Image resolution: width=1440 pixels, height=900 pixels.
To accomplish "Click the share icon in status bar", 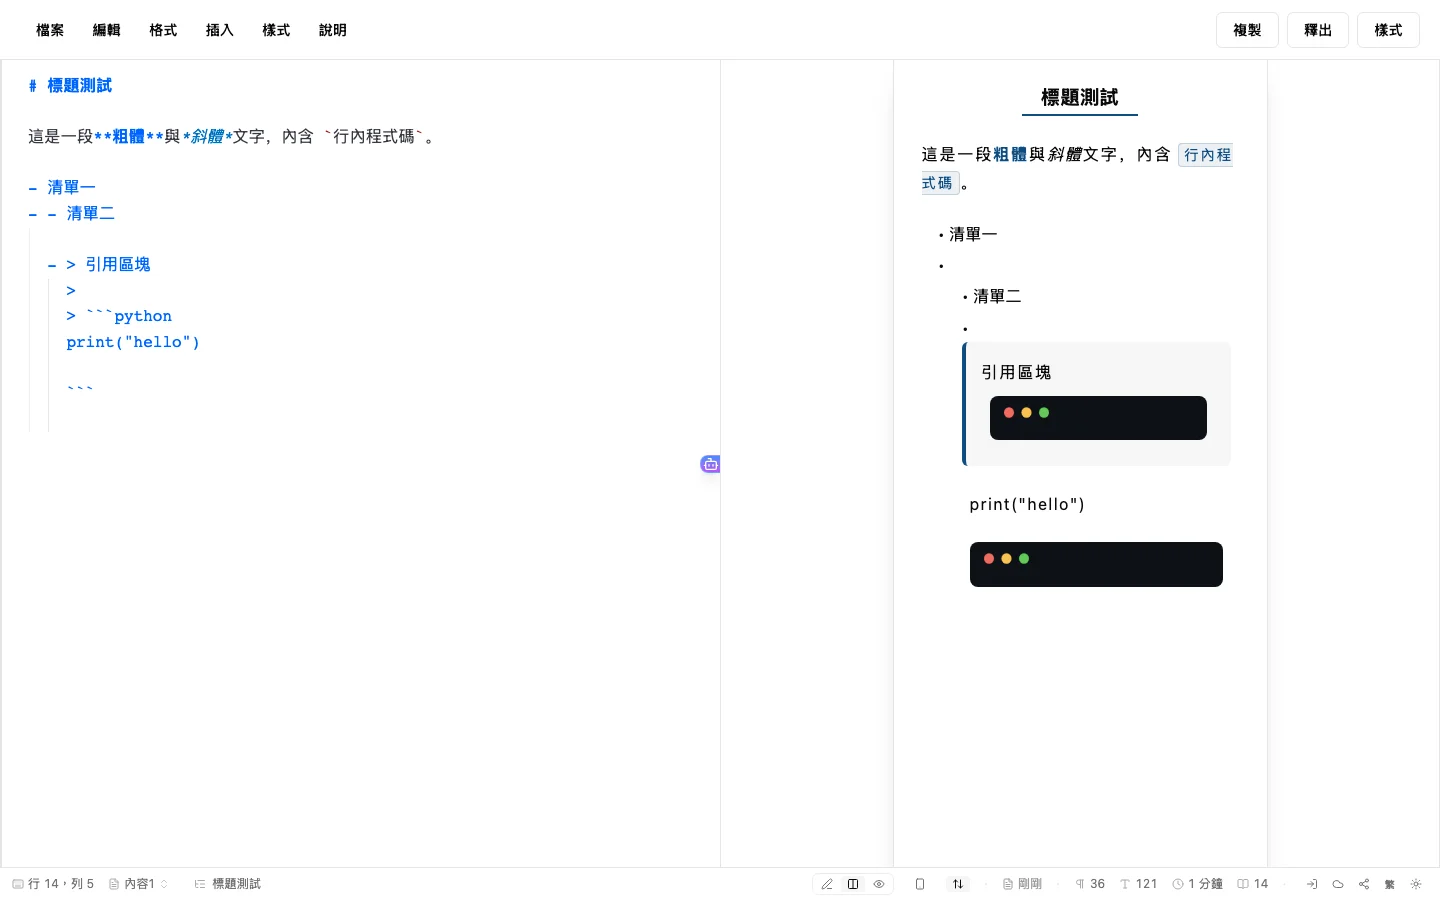I will (1364, 884).
